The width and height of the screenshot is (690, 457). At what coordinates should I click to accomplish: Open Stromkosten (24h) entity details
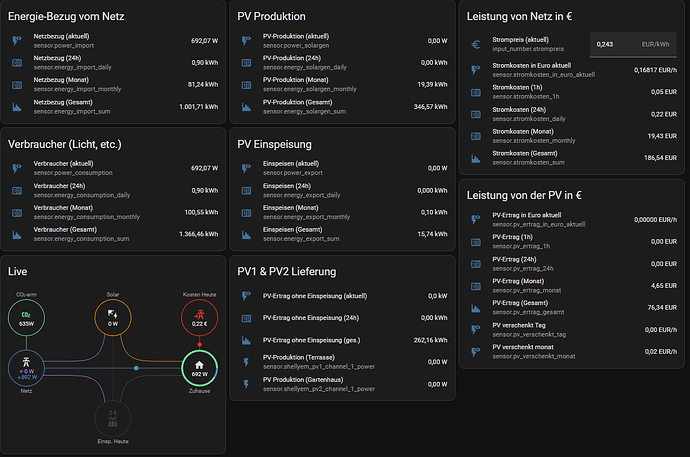coord(573,114)
